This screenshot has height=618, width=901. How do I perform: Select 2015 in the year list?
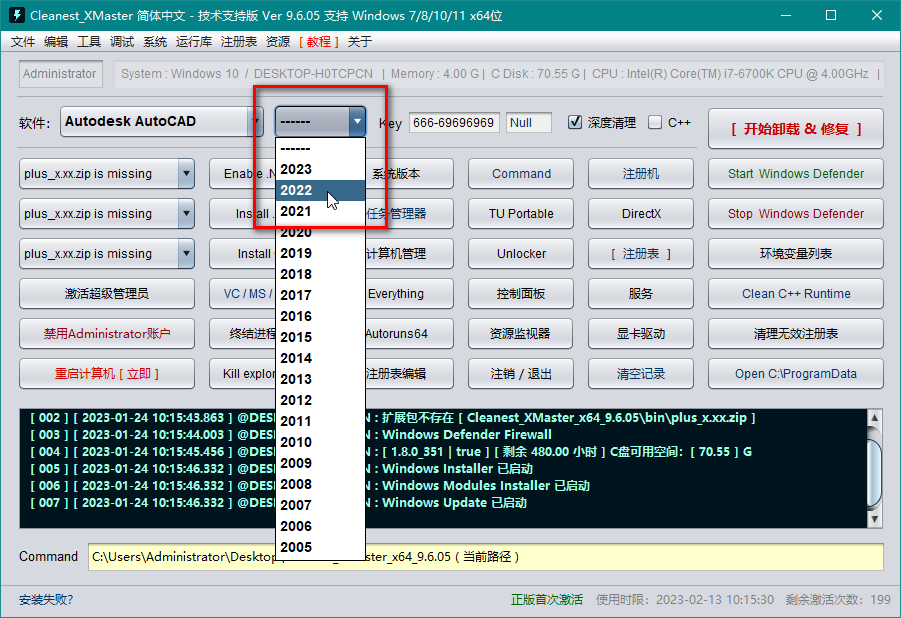pyautogui.click(x=320, y=337)
